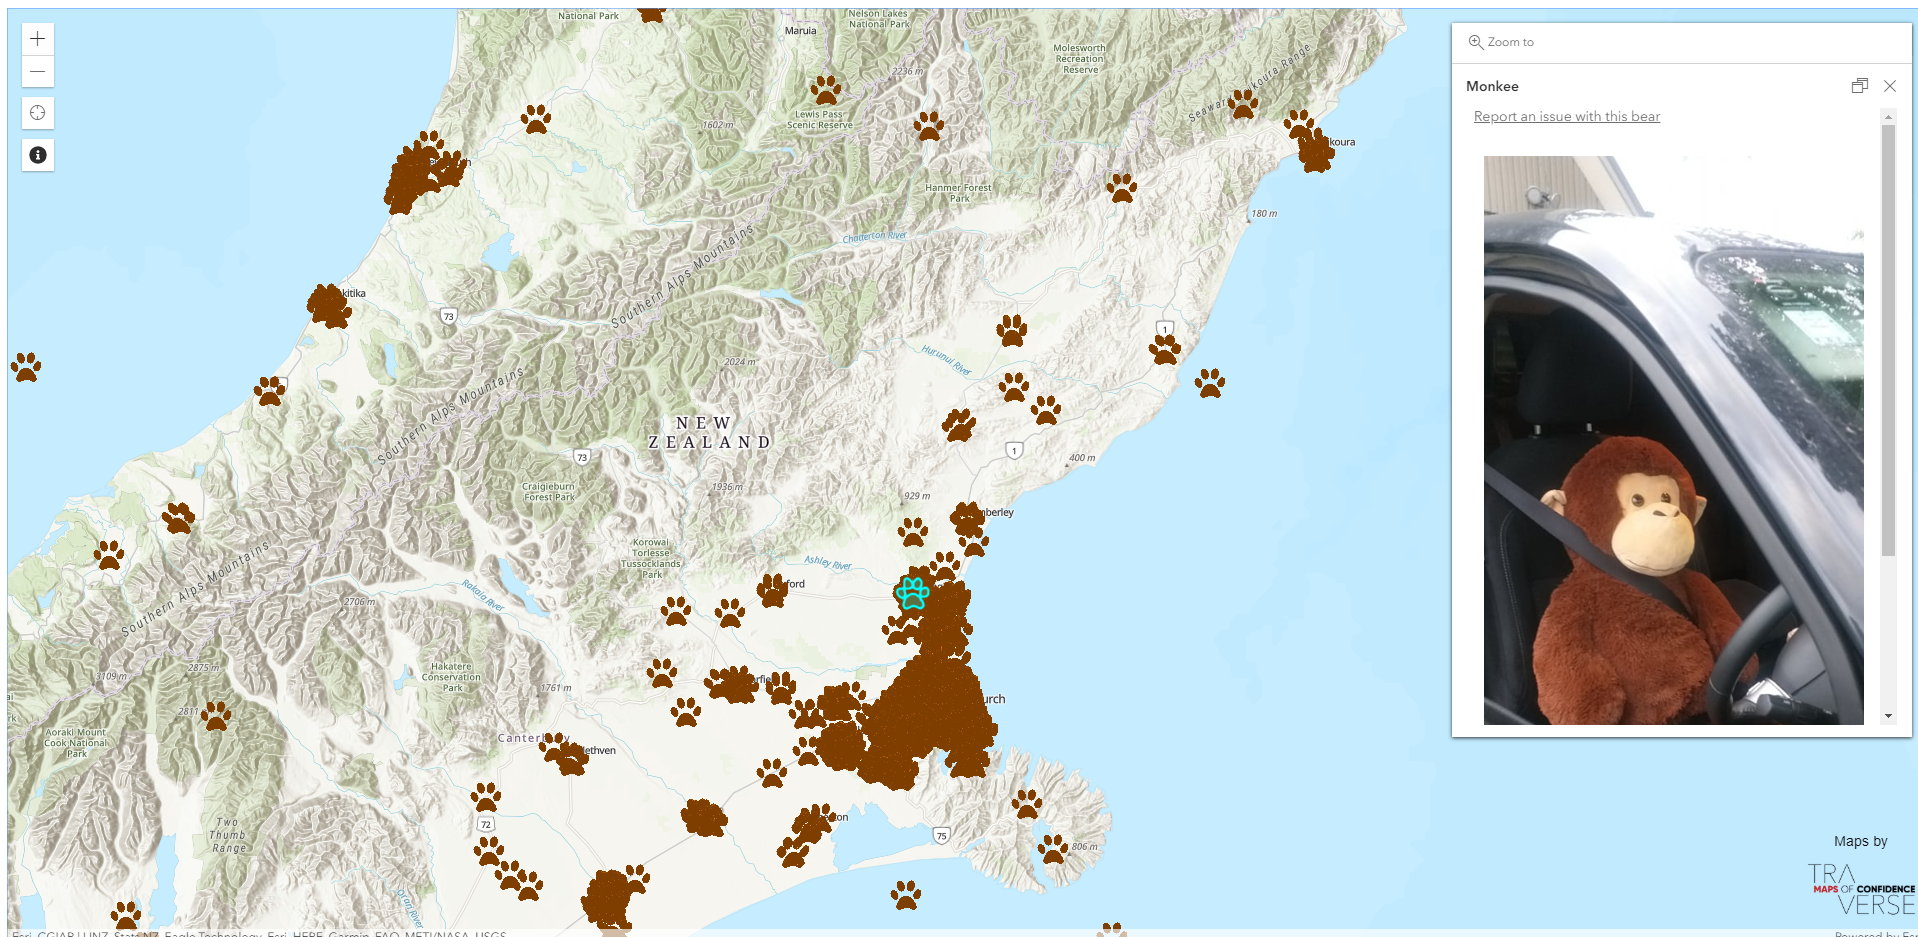Open Report an issue with this bear
Image resolution: width=1918 pixels, height=937 pixels.
click(x=1567, y=117)
